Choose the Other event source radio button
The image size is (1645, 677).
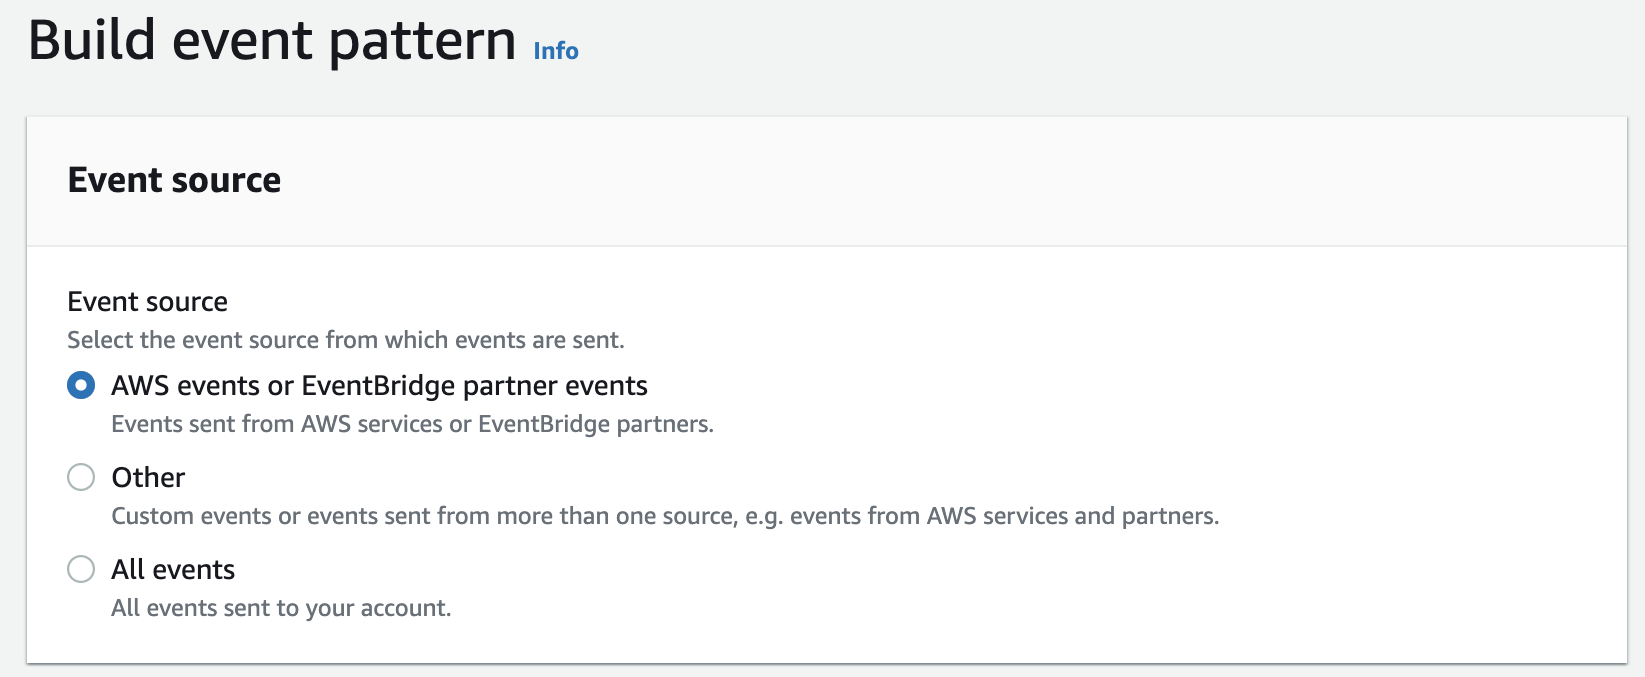(81, 477)
